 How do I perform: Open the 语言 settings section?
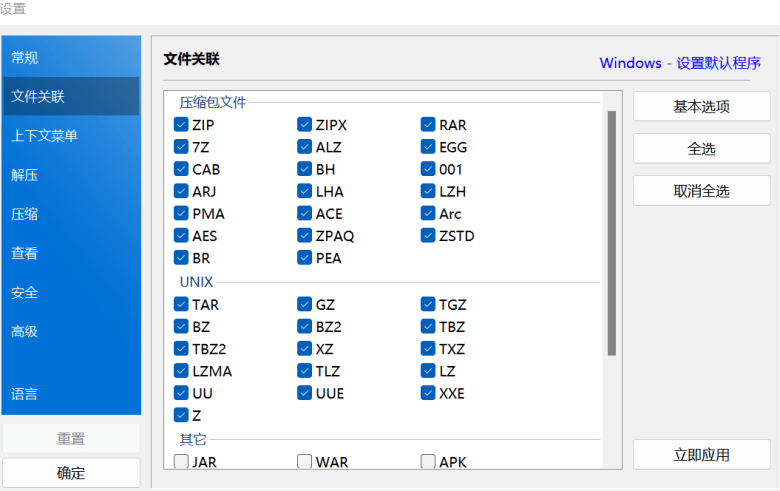tap(71, 394)
